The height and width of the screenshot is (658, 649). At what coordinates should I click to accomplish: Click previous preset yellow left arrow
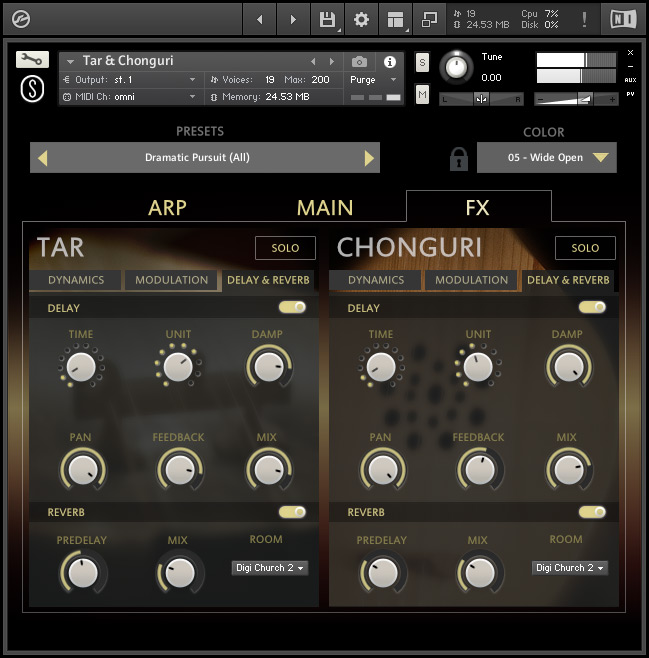pos(42,158)
